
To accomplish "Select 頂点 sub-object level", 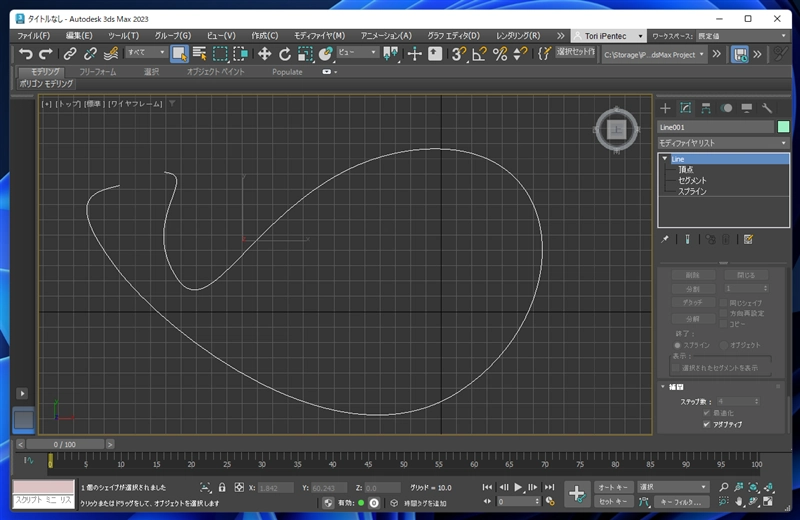I will [x=686, y=169].
